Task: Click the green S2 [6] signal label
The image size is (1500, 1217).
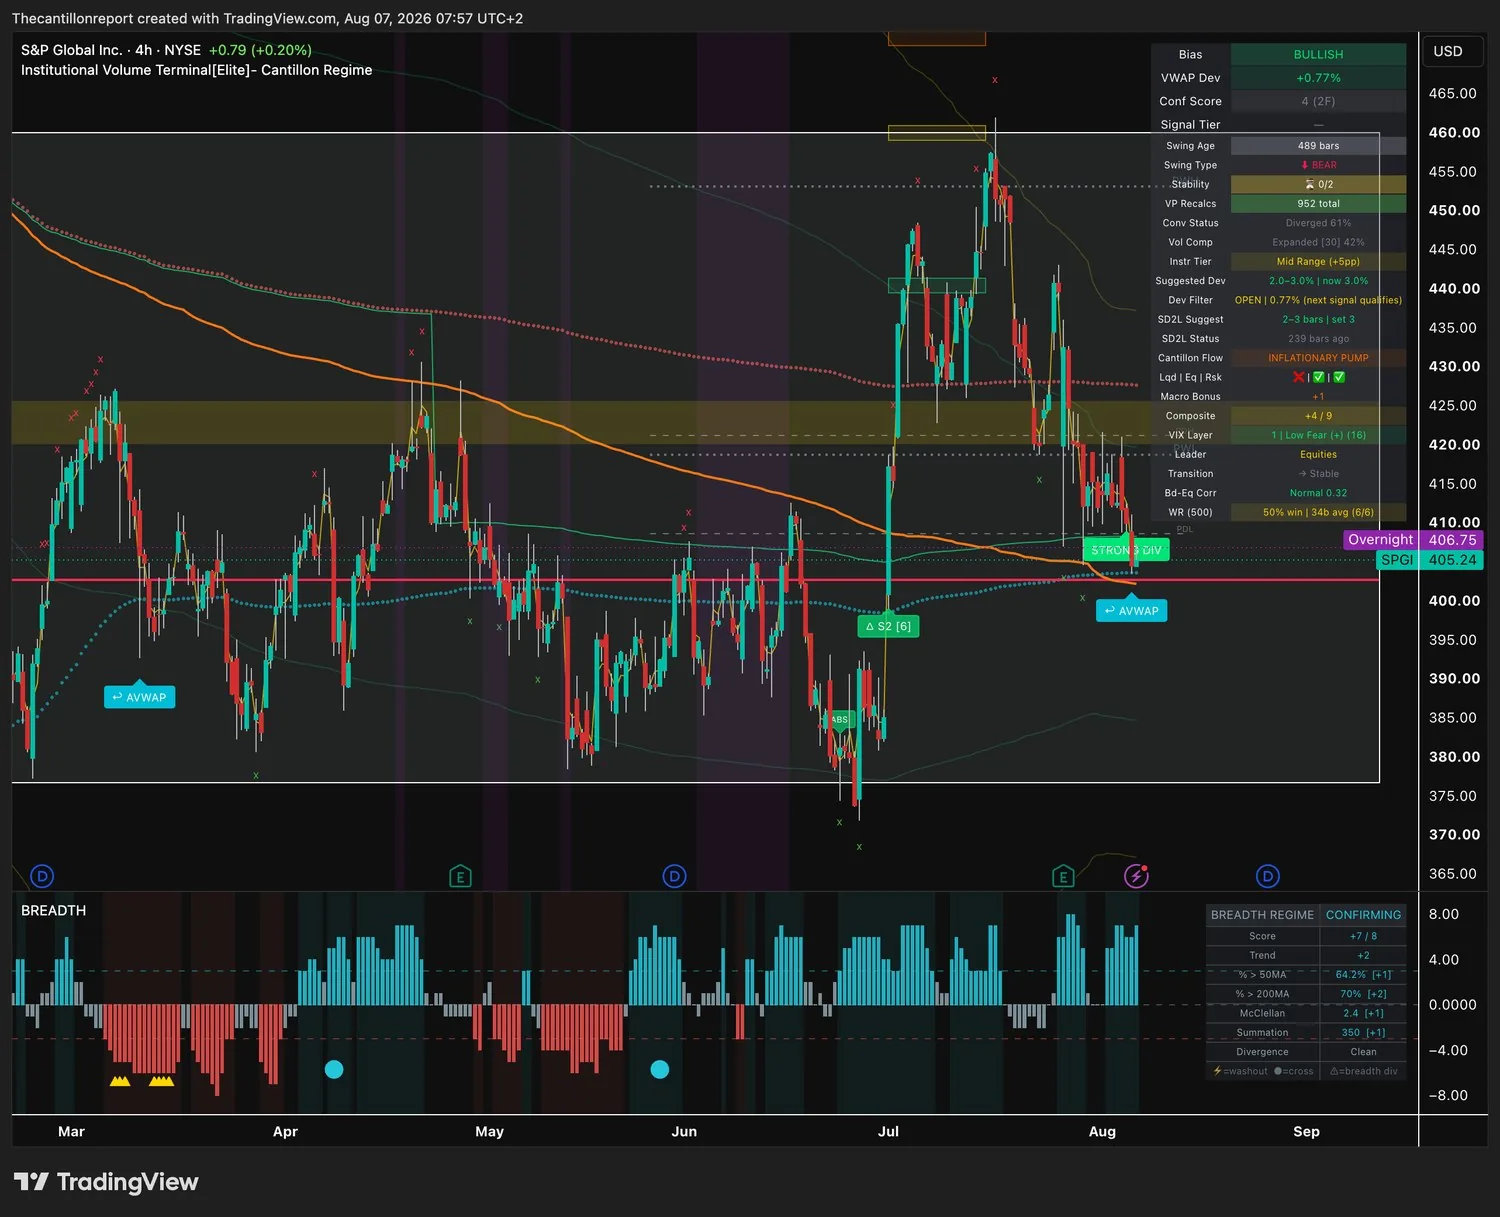Action: pos(888,626)
